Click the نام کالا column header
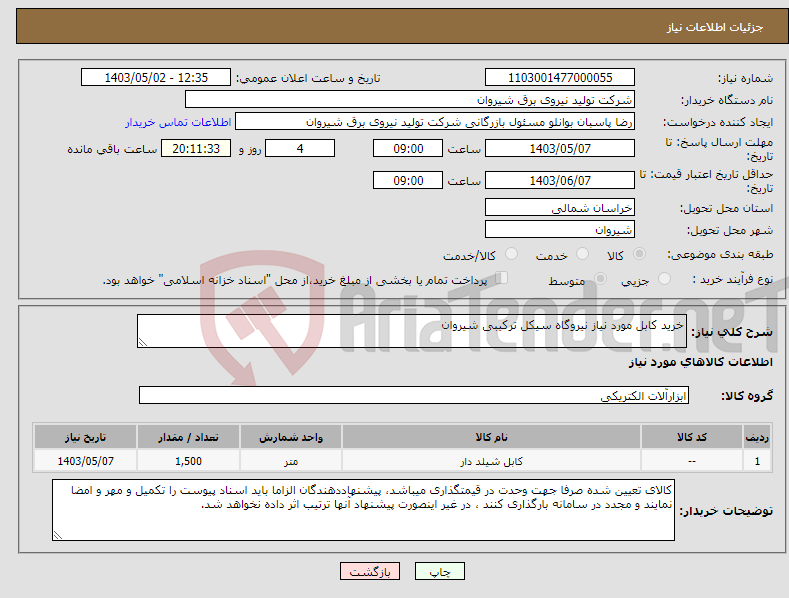Viewport: 789px width, 598px height. click(x=491, y=437)
